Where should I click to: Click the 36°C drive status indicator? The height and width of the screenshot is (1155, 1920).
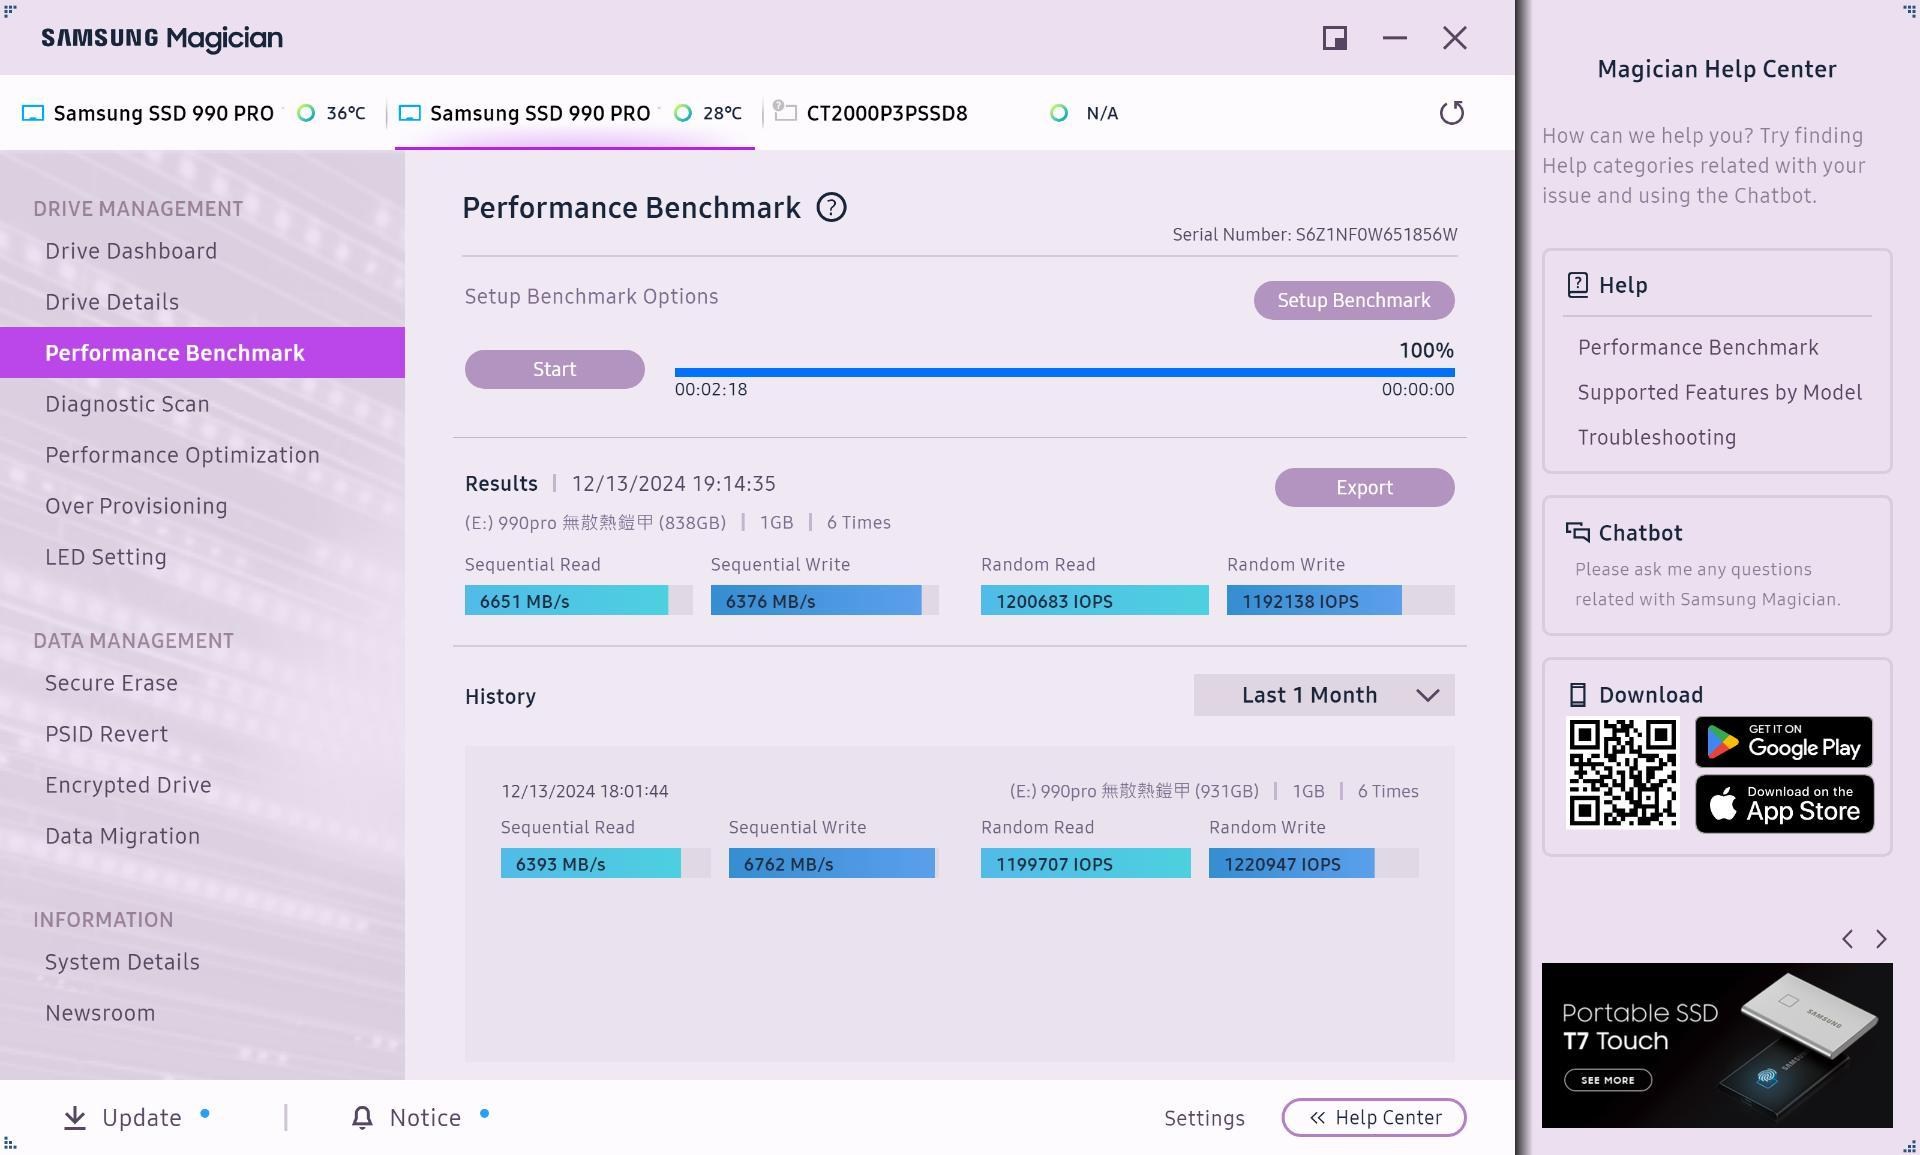click(306, 113)
